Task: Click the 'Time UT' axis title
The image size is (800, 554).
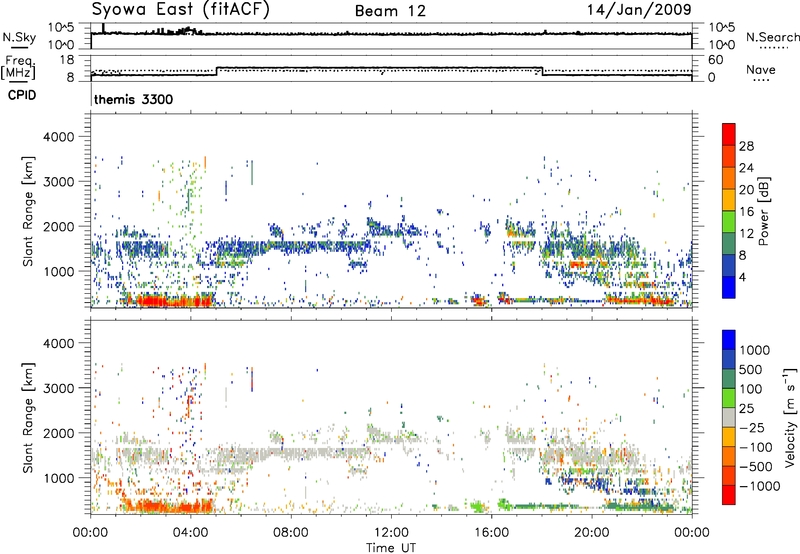Action: click(391, 548)
